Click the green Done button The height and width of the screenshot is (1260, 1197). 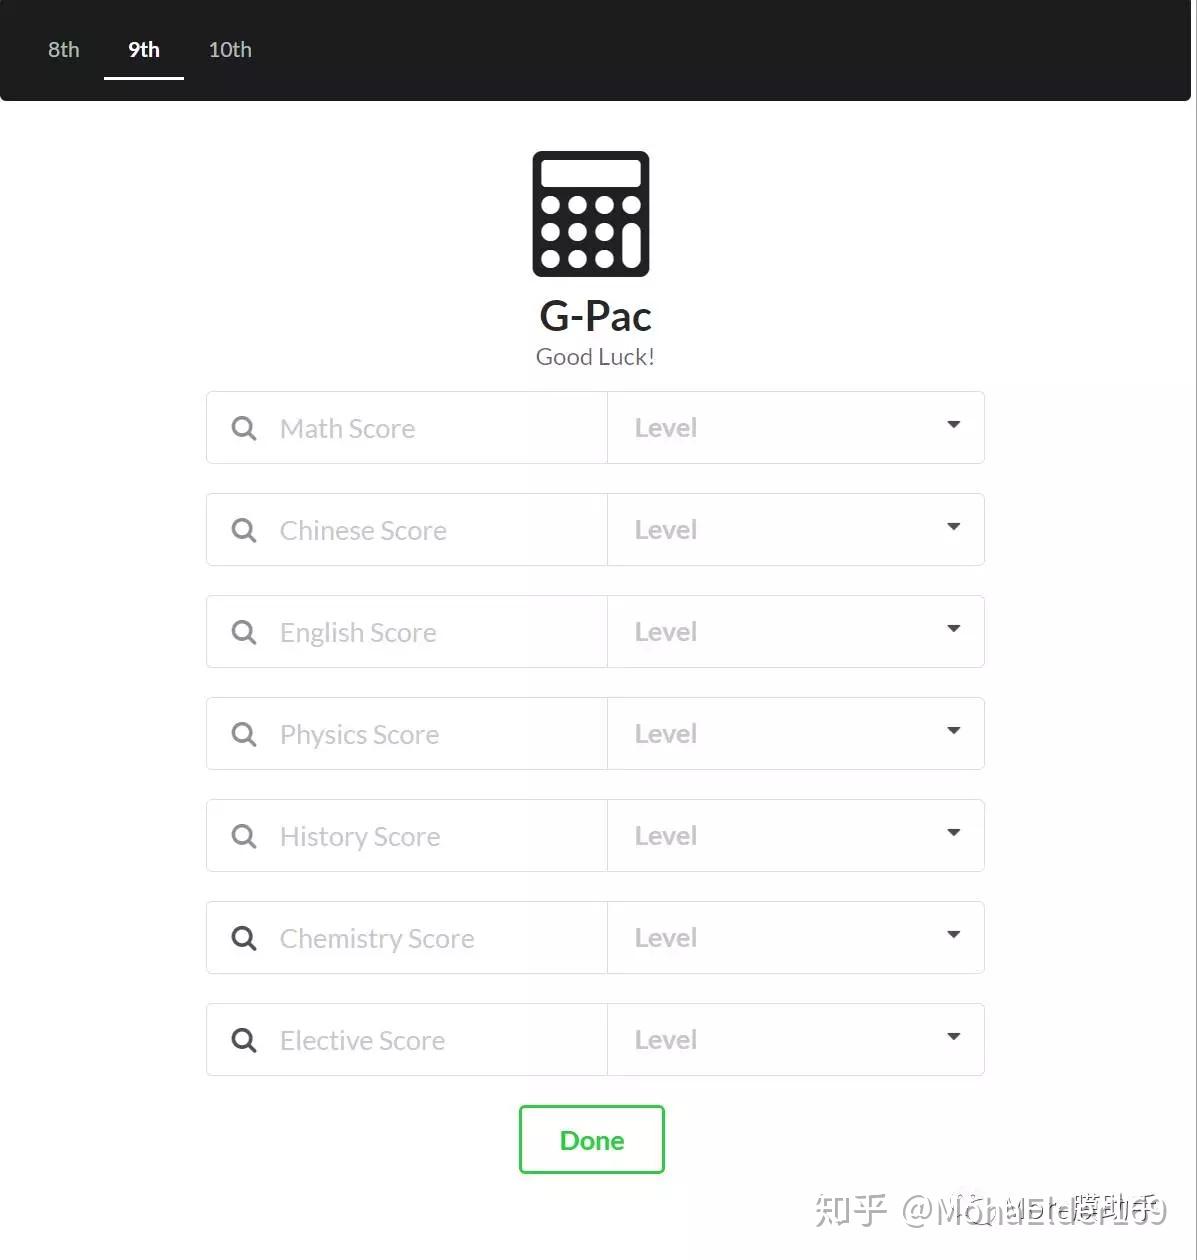pos(592,1140)
